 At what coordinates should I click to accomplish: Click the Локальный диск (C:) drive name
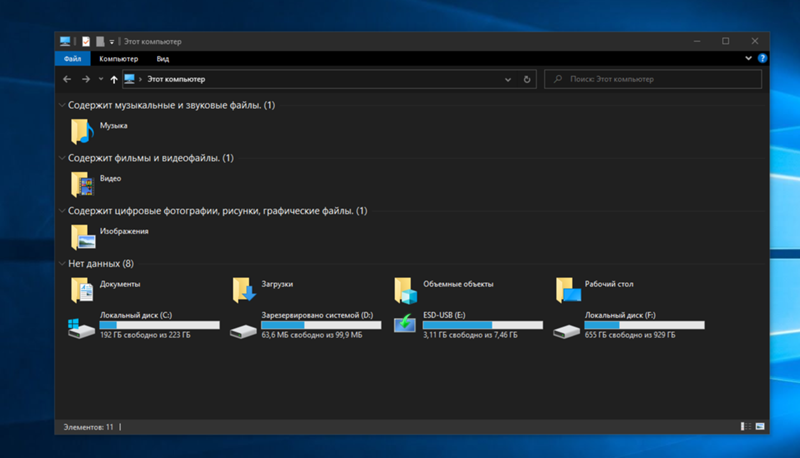tap(136, 315)
